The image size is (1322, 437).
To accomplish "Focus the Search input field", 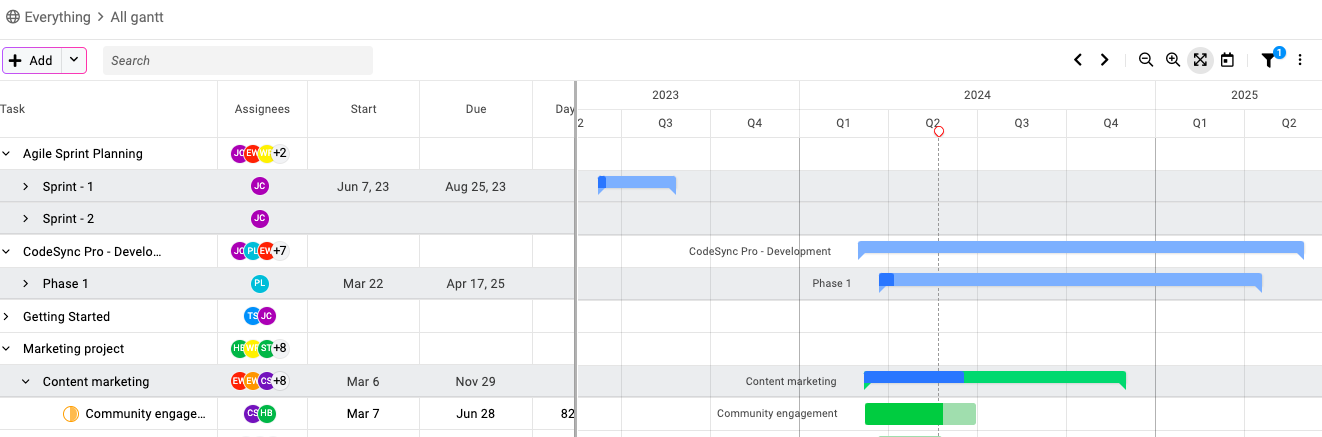I will point(238,60).
